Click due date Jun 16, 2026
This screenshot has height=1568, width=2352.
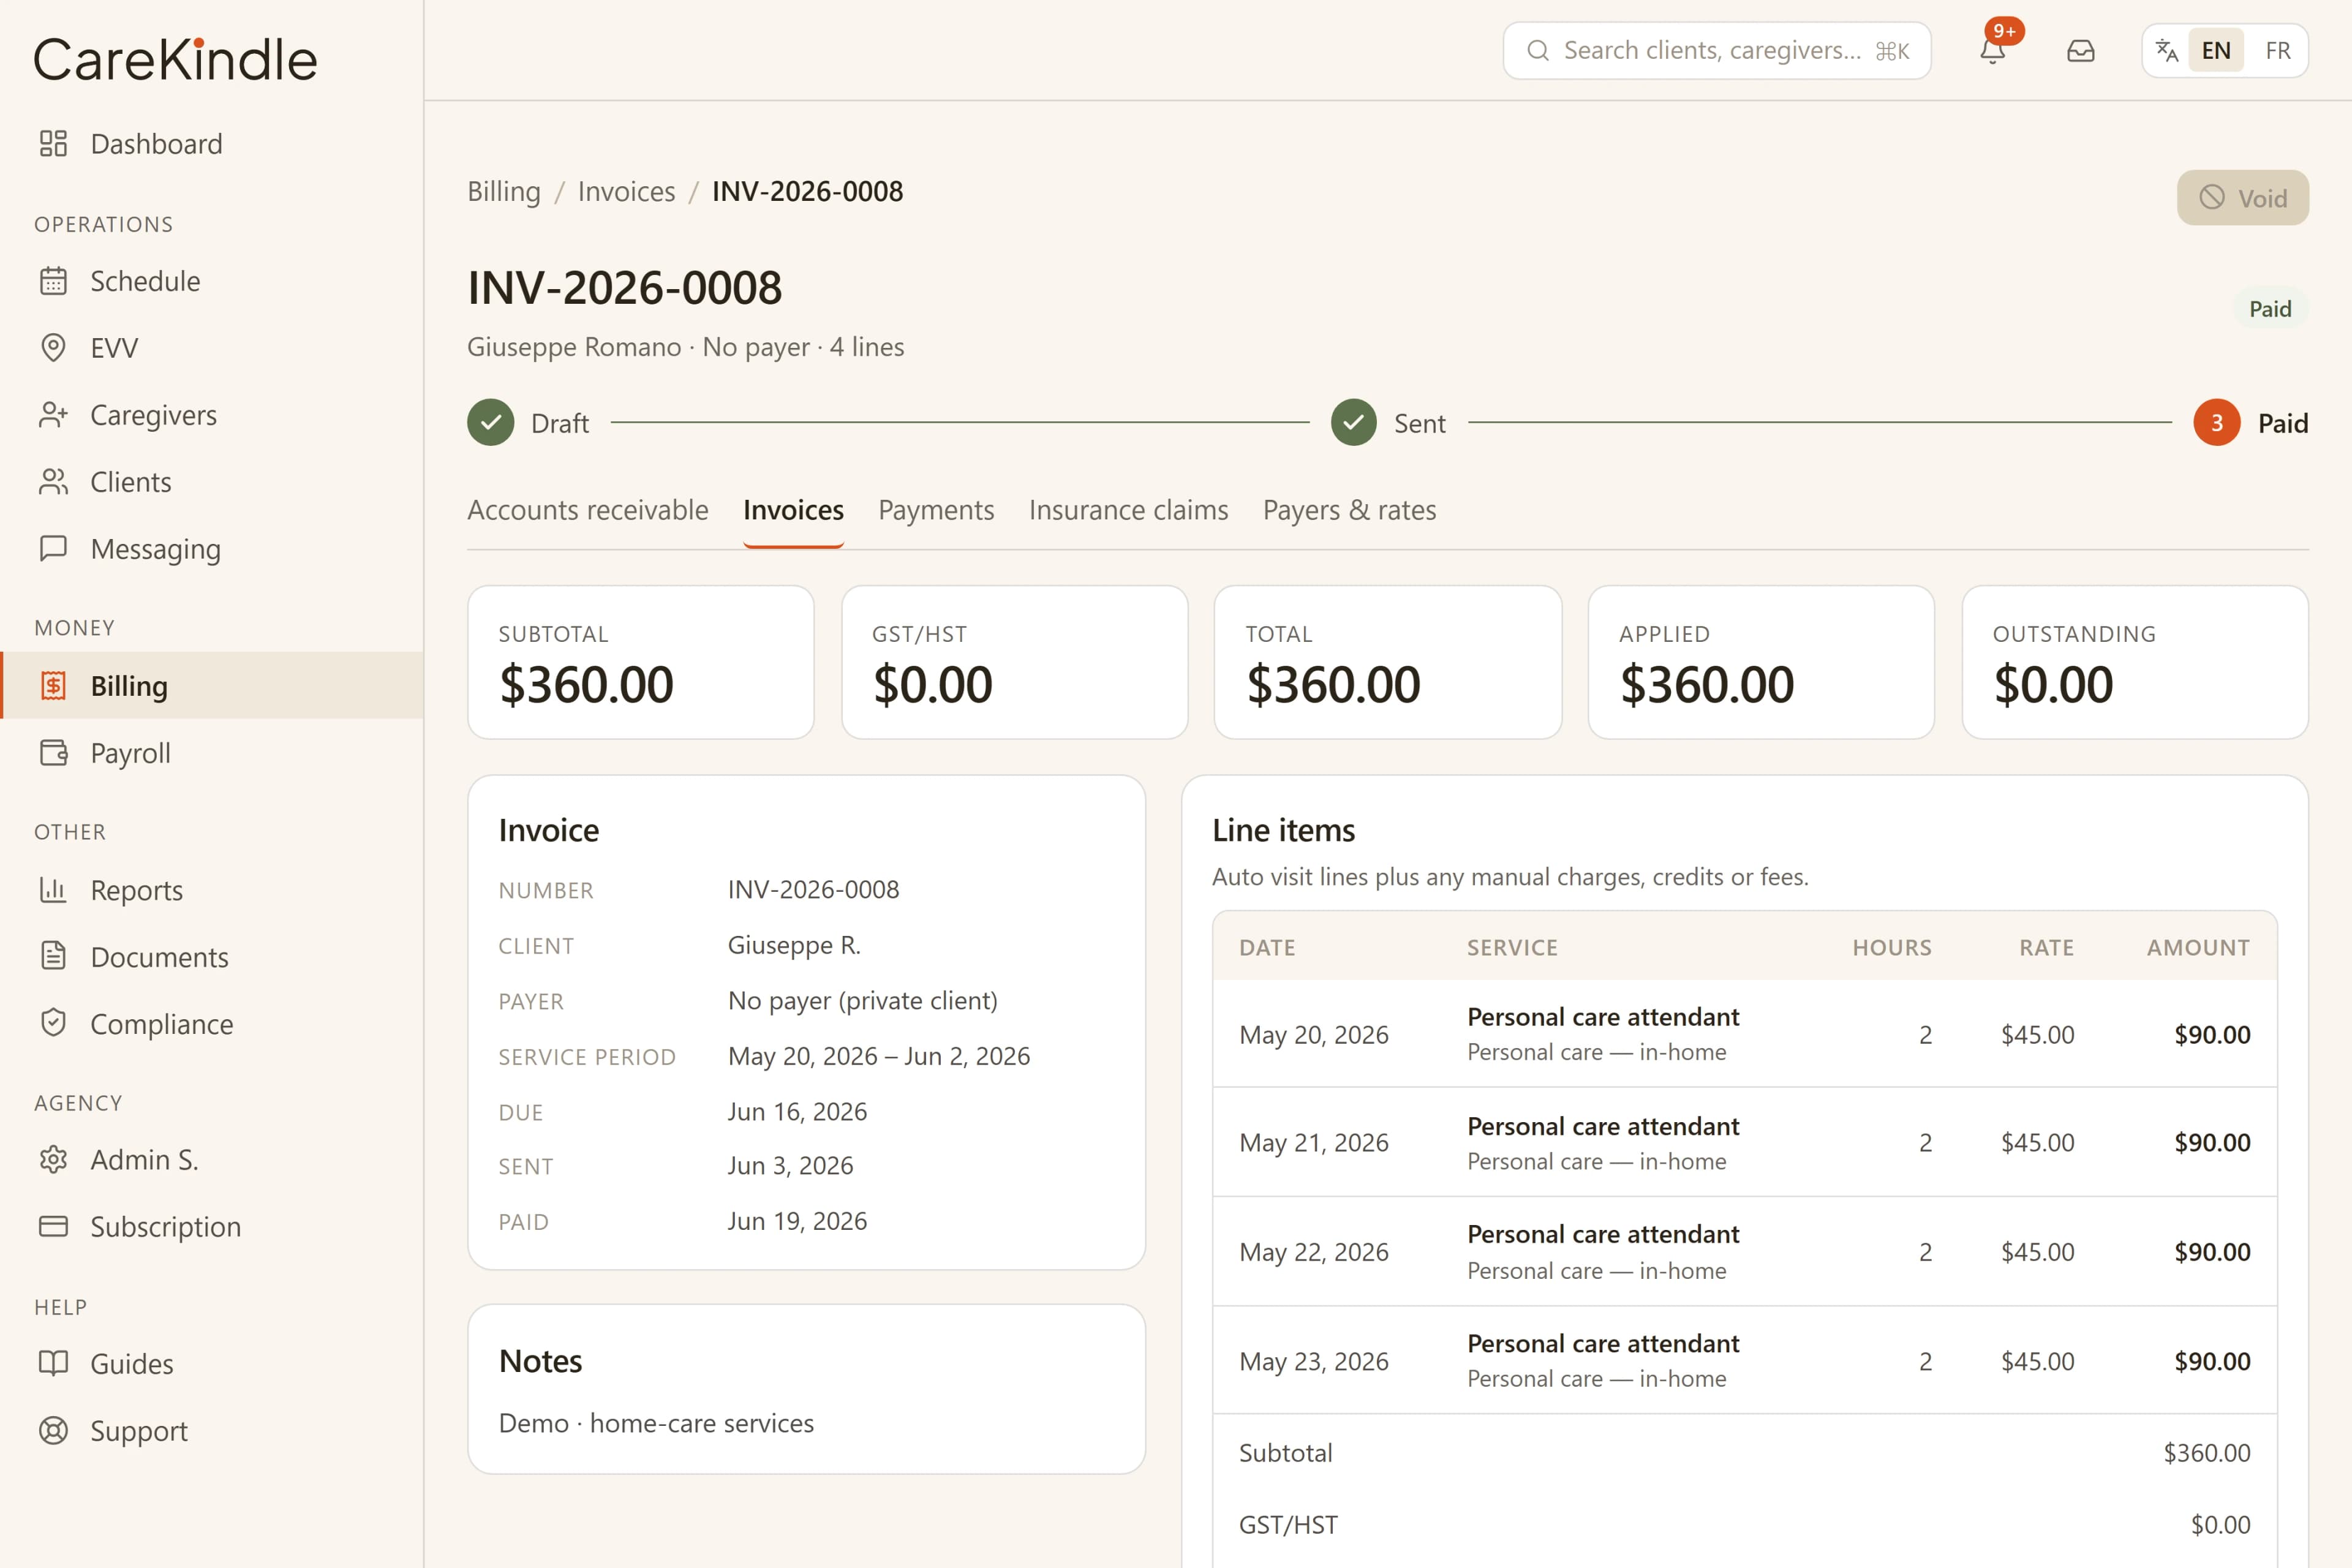click(797, 1112)
